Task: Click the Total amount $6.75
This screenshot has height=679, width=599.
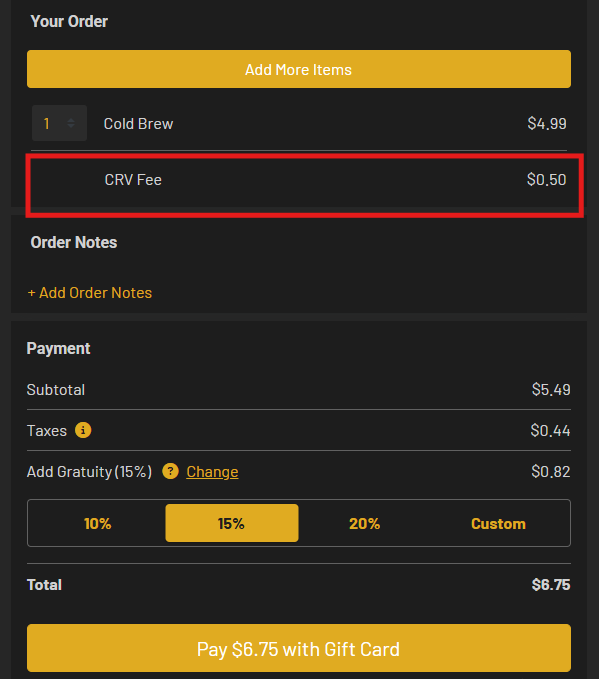Action: (x=551, y=585)
